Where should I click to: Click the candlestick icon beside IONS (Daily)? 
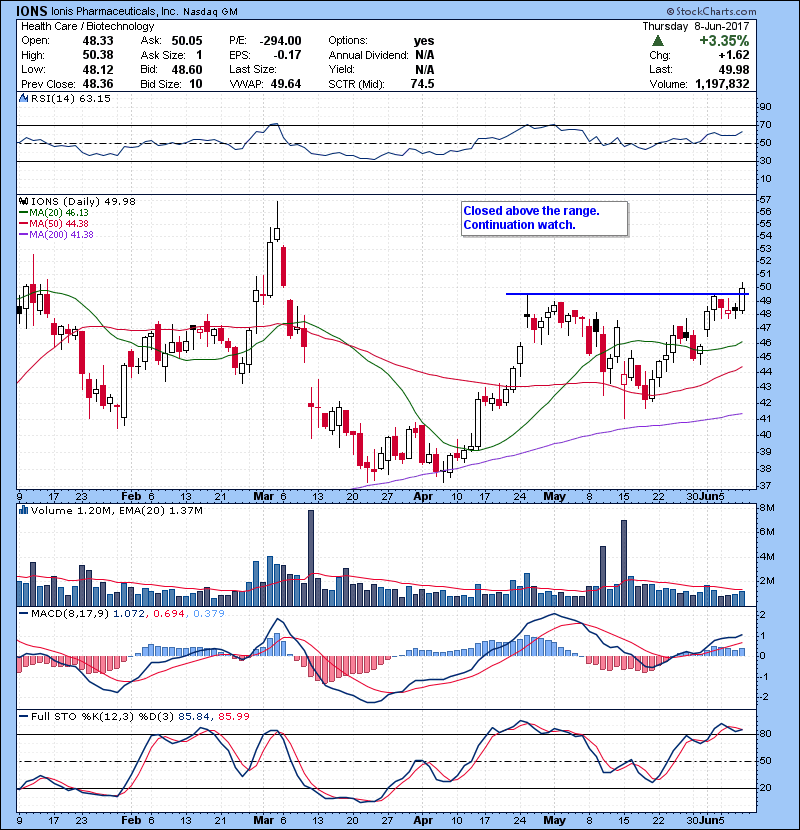pyautogui.click(x=23, y=202)
